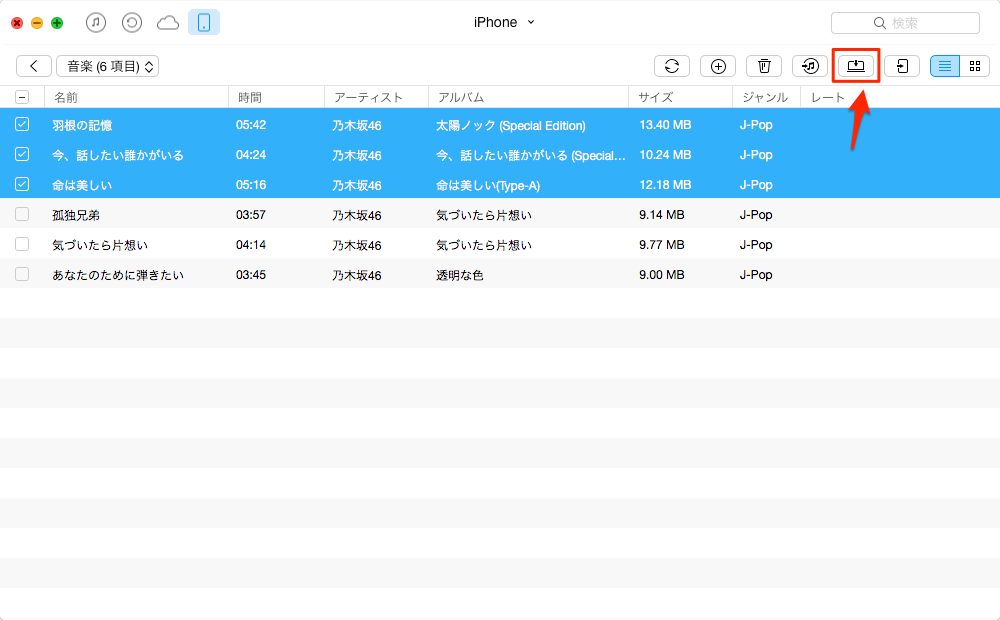Screen dimensions: 1000x620
Task: Click J-Pop genre in 透明な色 row
Action: [756, 275]
